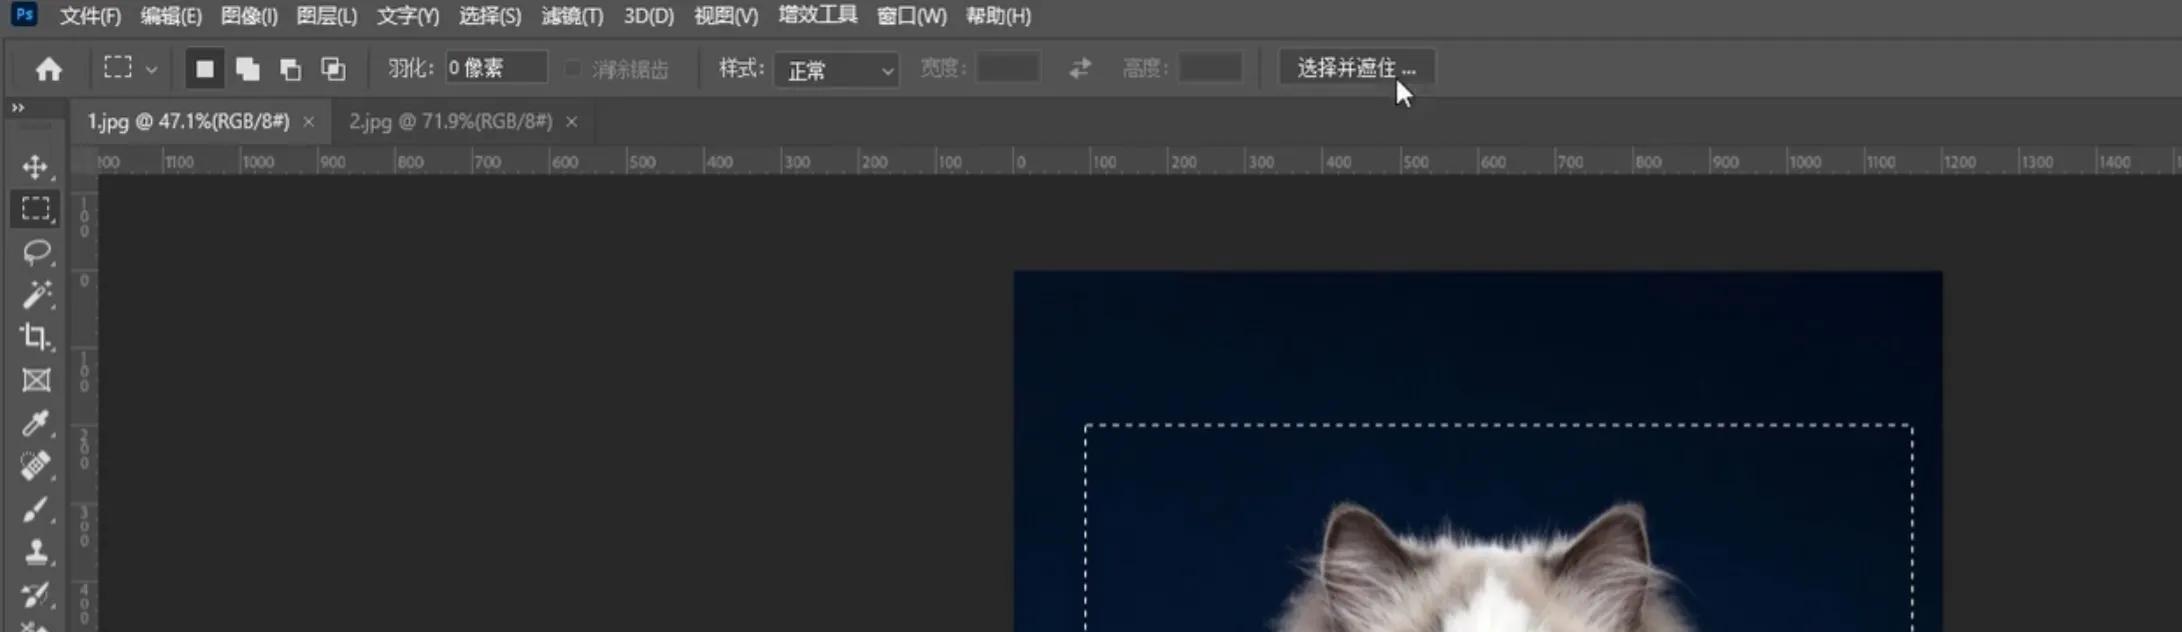Image resolution: width=2182 pixels, height=632 pixels.
Task: Close the 1.jpg document tab
Action: (309, 122)
